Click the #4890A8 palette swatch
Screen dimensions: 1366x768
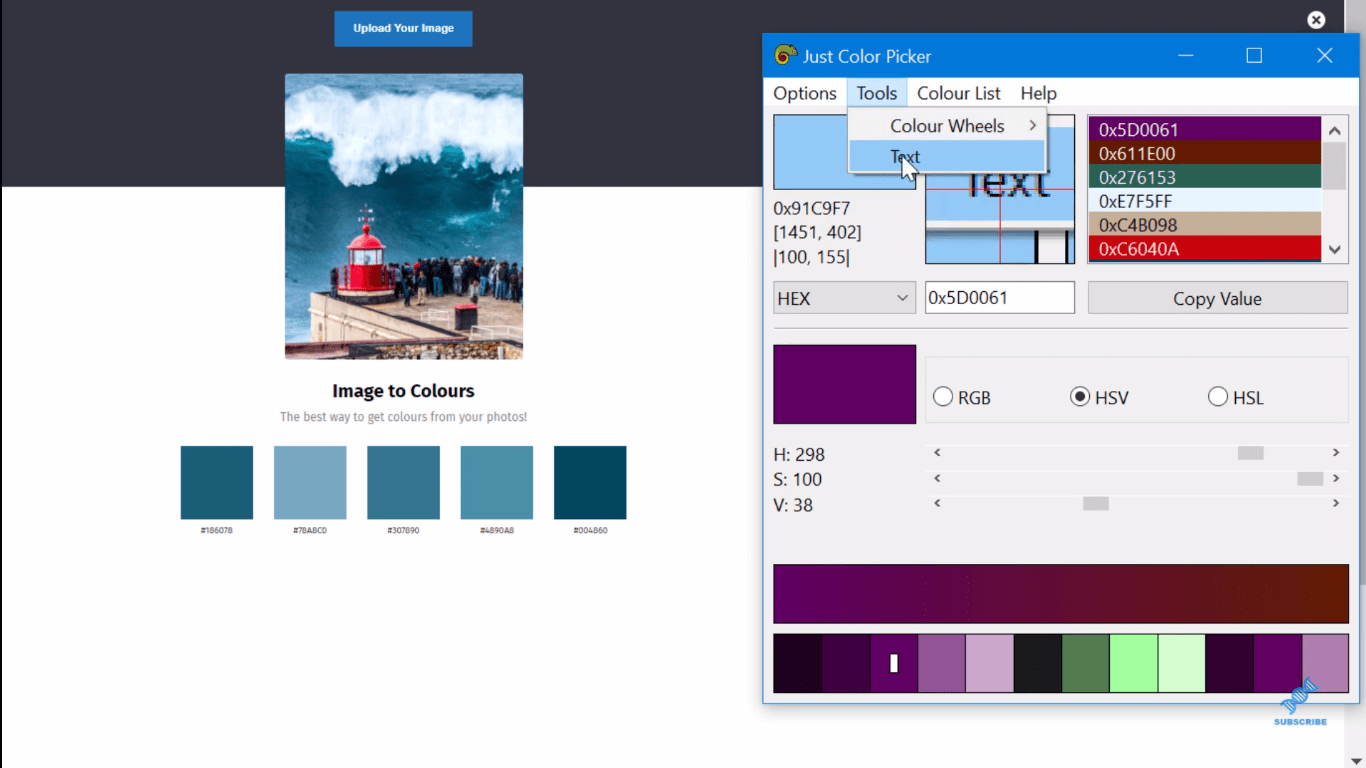[497, 482]
